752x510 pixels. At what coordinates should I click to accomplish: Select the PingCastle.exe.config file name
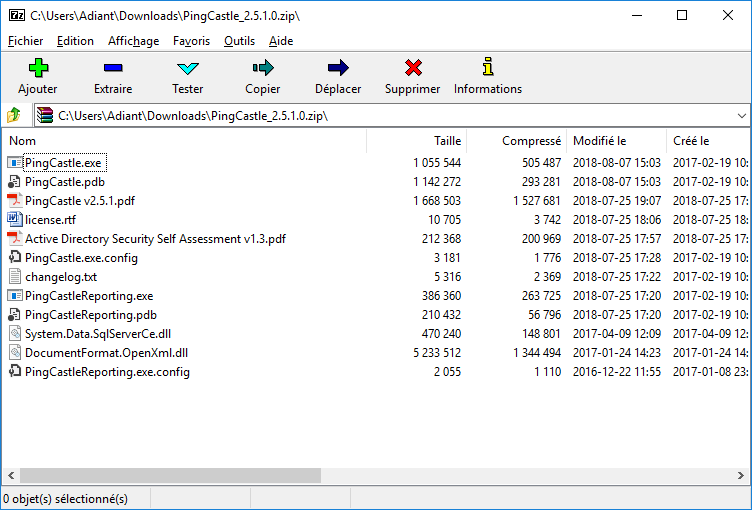82,258
